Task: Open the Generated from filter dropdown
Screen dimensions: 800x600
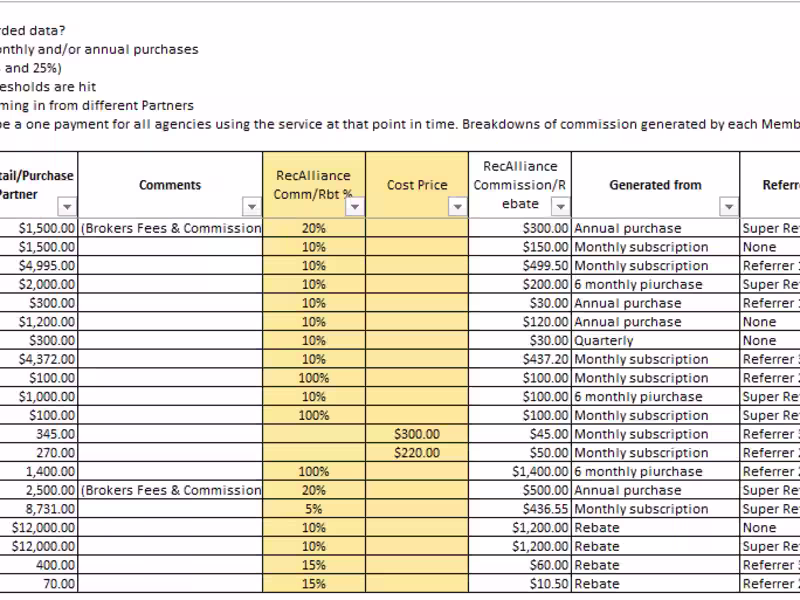Action: click(729, 207)
